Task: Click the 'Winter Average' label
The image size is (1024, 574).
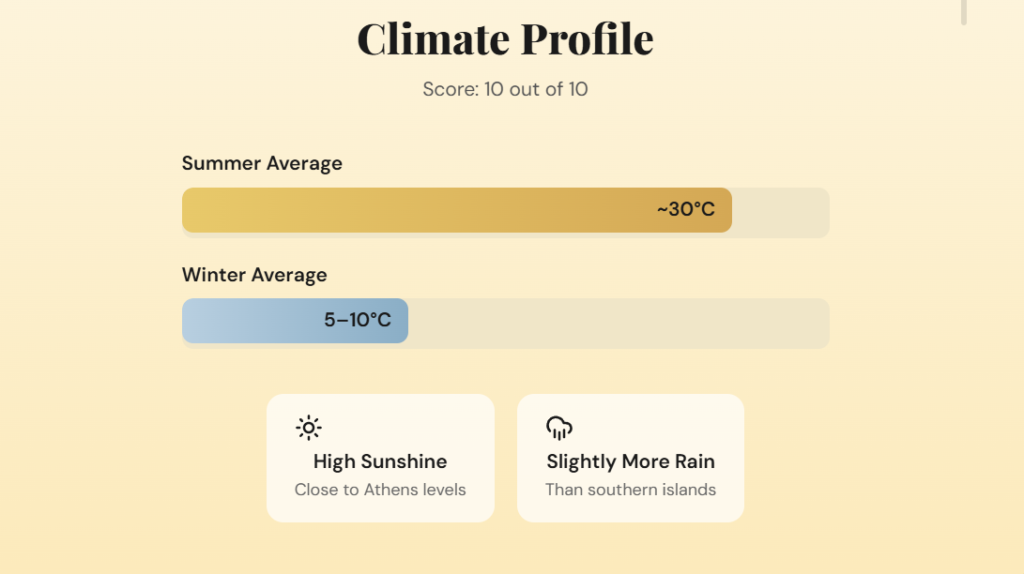Action: click(254, 274)
